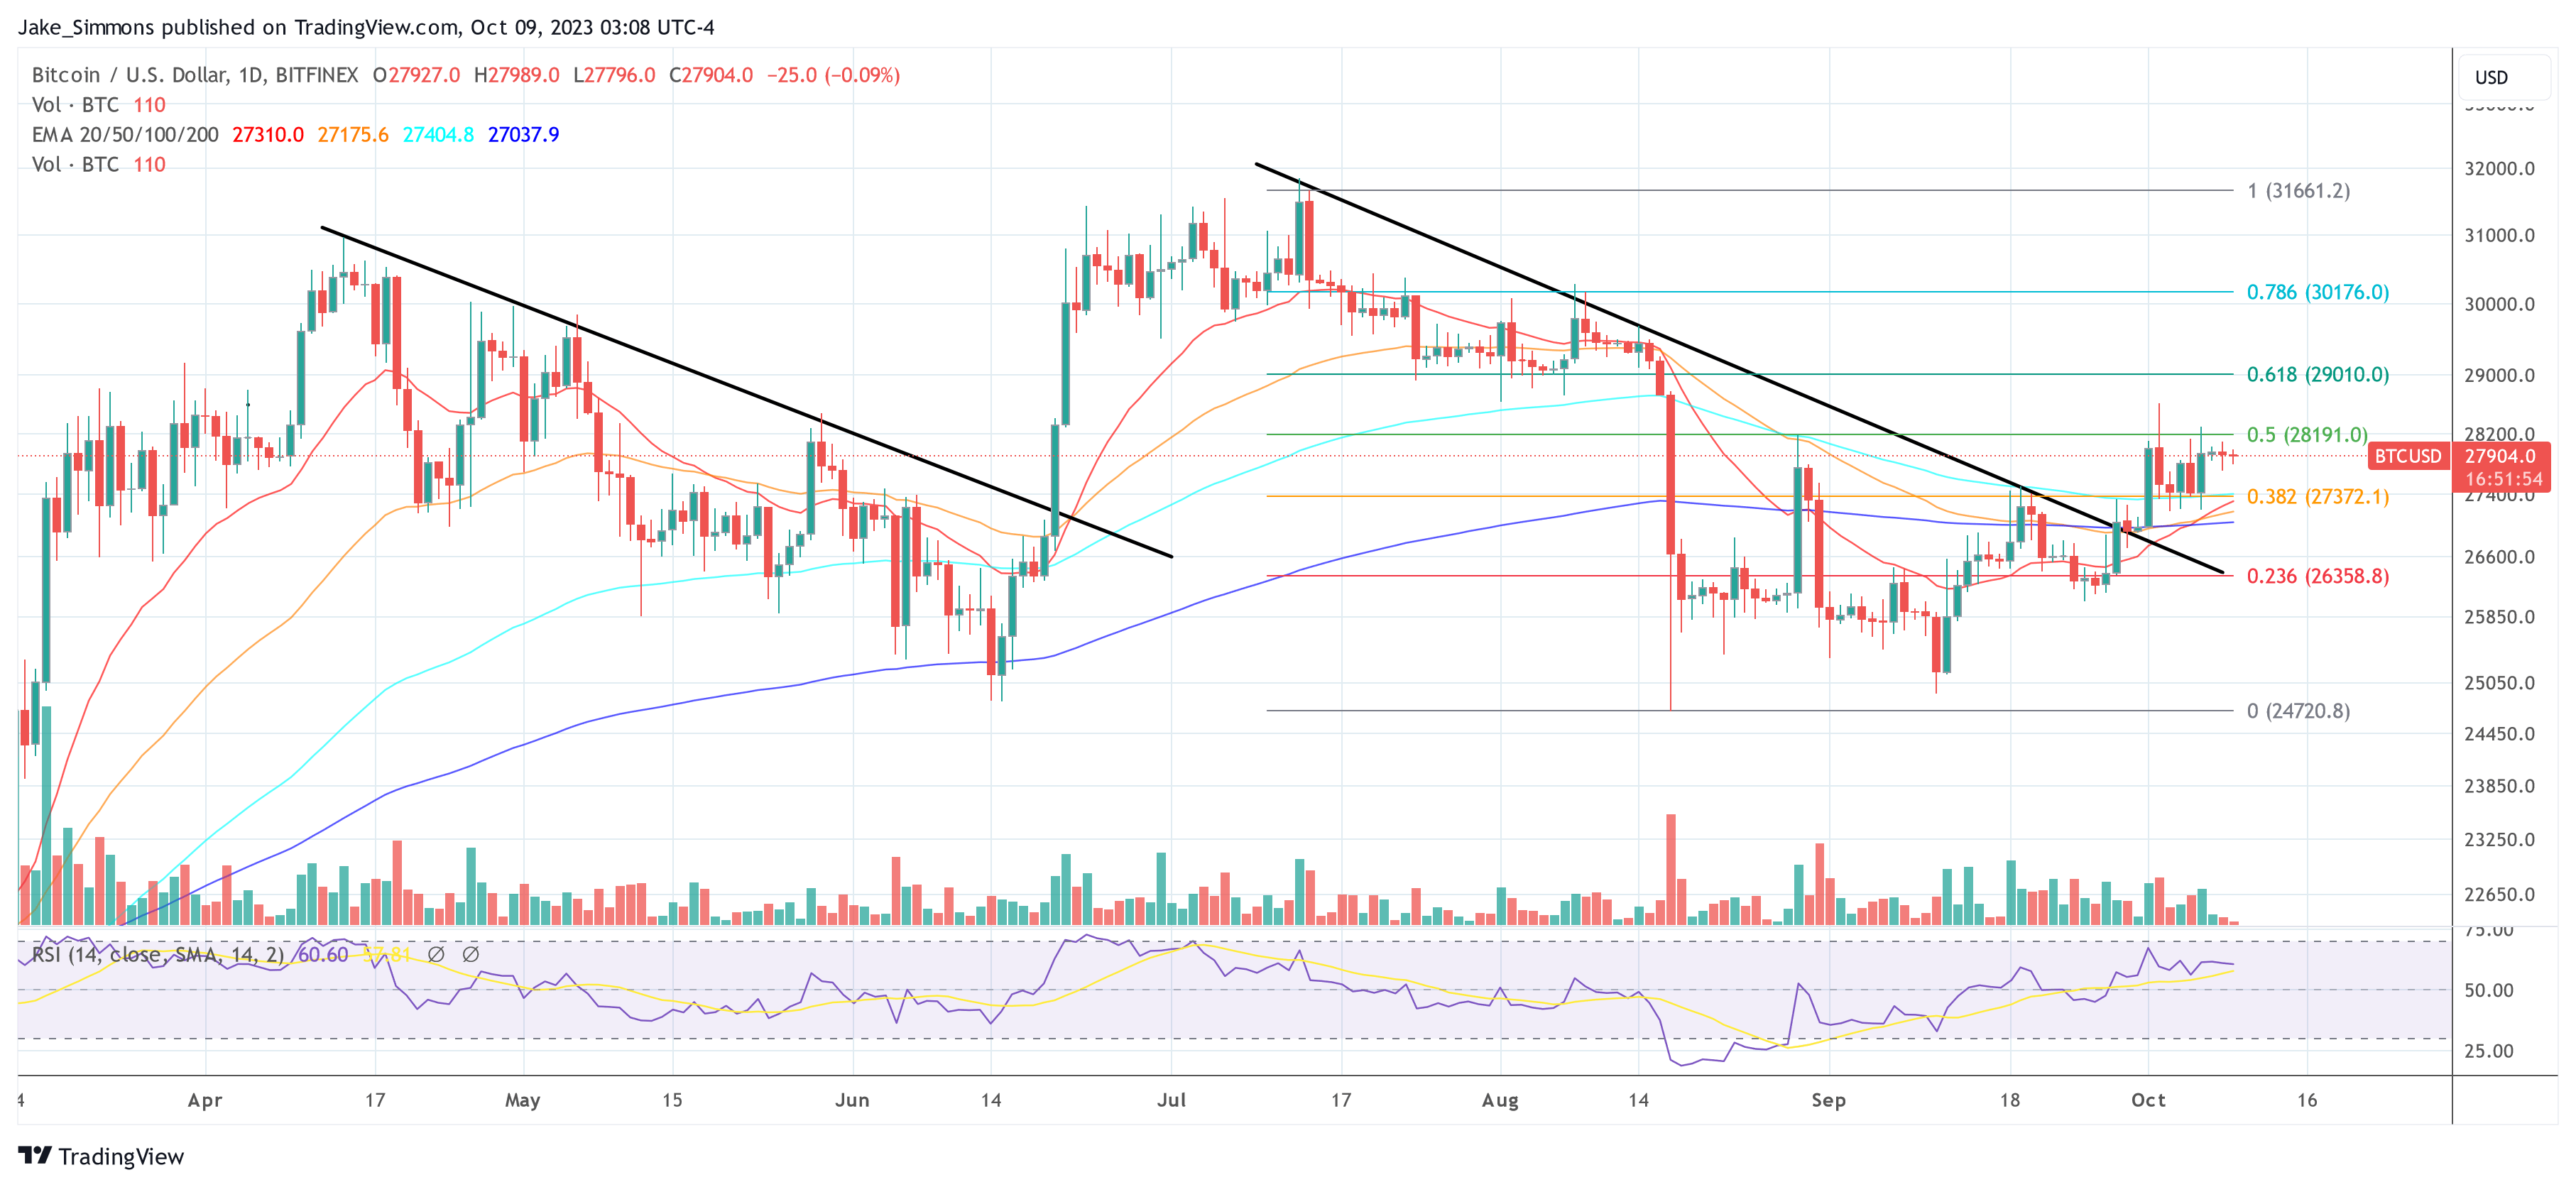Click the open value O27927.0
The height and width of the screenshot is (1187, 2576).
tap(417, 75)
